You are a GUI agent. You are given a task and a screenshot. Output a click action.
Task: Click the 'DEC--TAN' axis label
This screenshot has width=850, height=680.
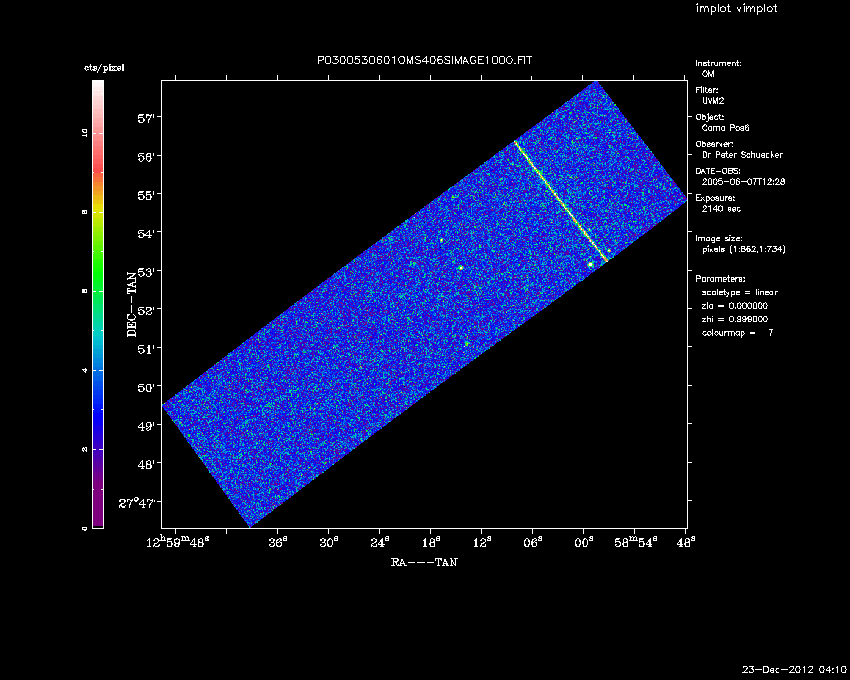click(132, 304)
